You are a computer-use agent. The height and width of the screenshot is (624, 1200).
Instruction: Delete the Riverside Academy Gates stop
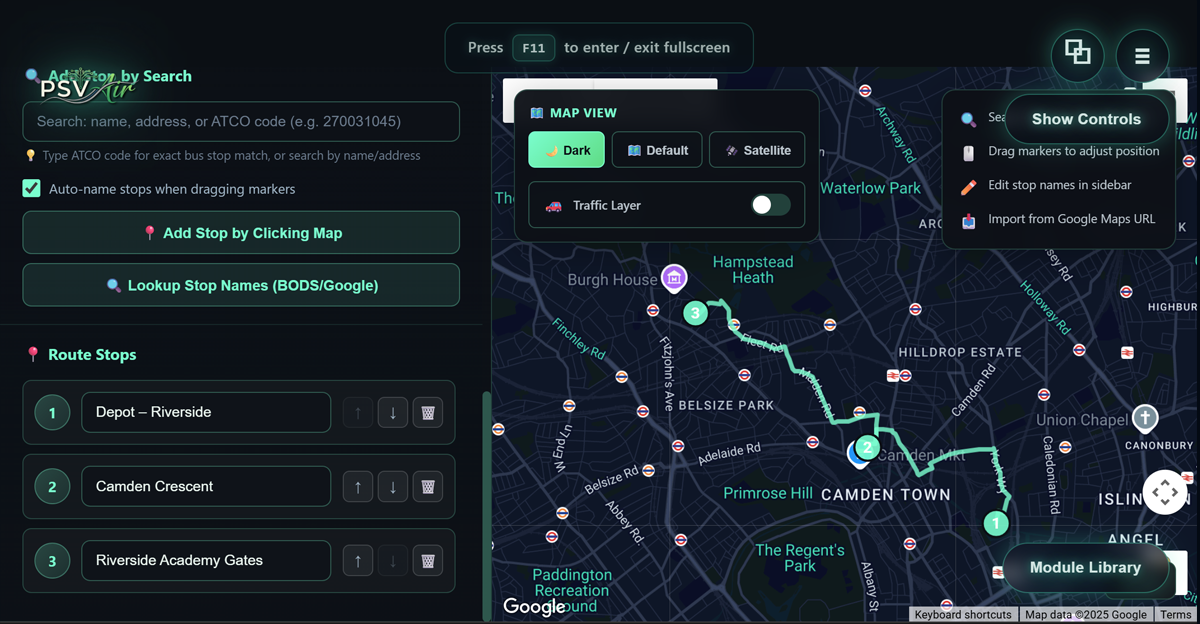[x=428, y=561]
